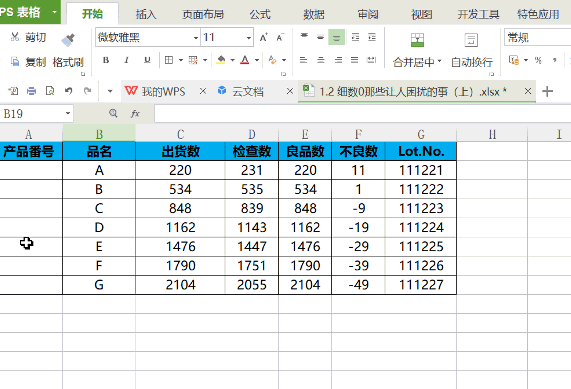The width and height of the screenshot is (571, 389).
Task: Toggle the highlighted bottom vertical alignment
Action: point(336,37)
